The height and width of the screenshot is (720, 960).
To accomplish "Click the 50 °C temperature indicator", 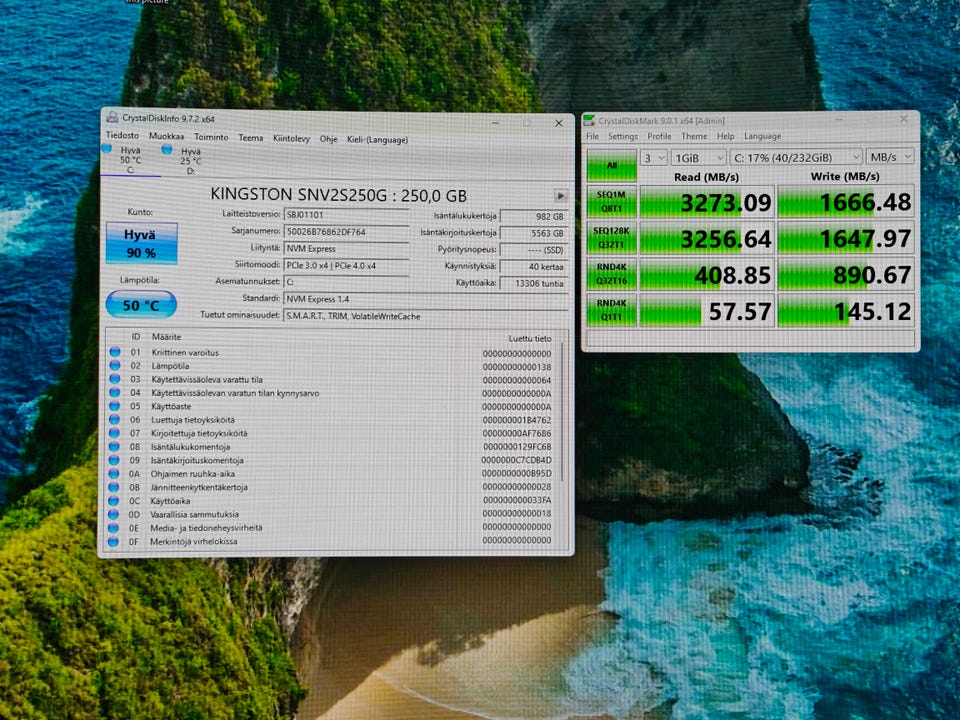I will point(141,303).
